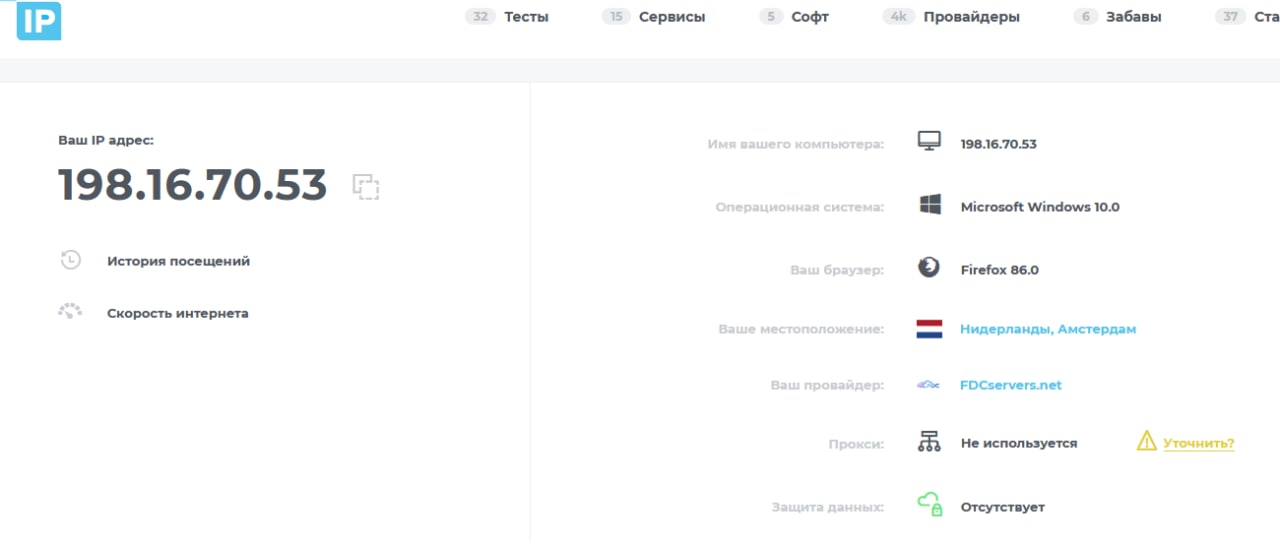Open the FDCservers.net provider link
The image size is (1280, 542).
point(1011,385)
